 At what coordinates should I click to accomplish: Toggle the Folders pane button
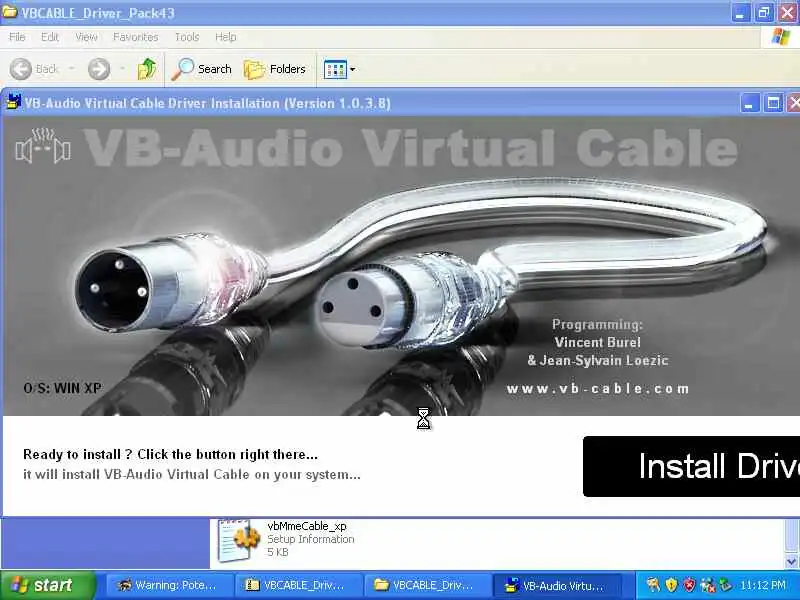[x=275, y=69]
